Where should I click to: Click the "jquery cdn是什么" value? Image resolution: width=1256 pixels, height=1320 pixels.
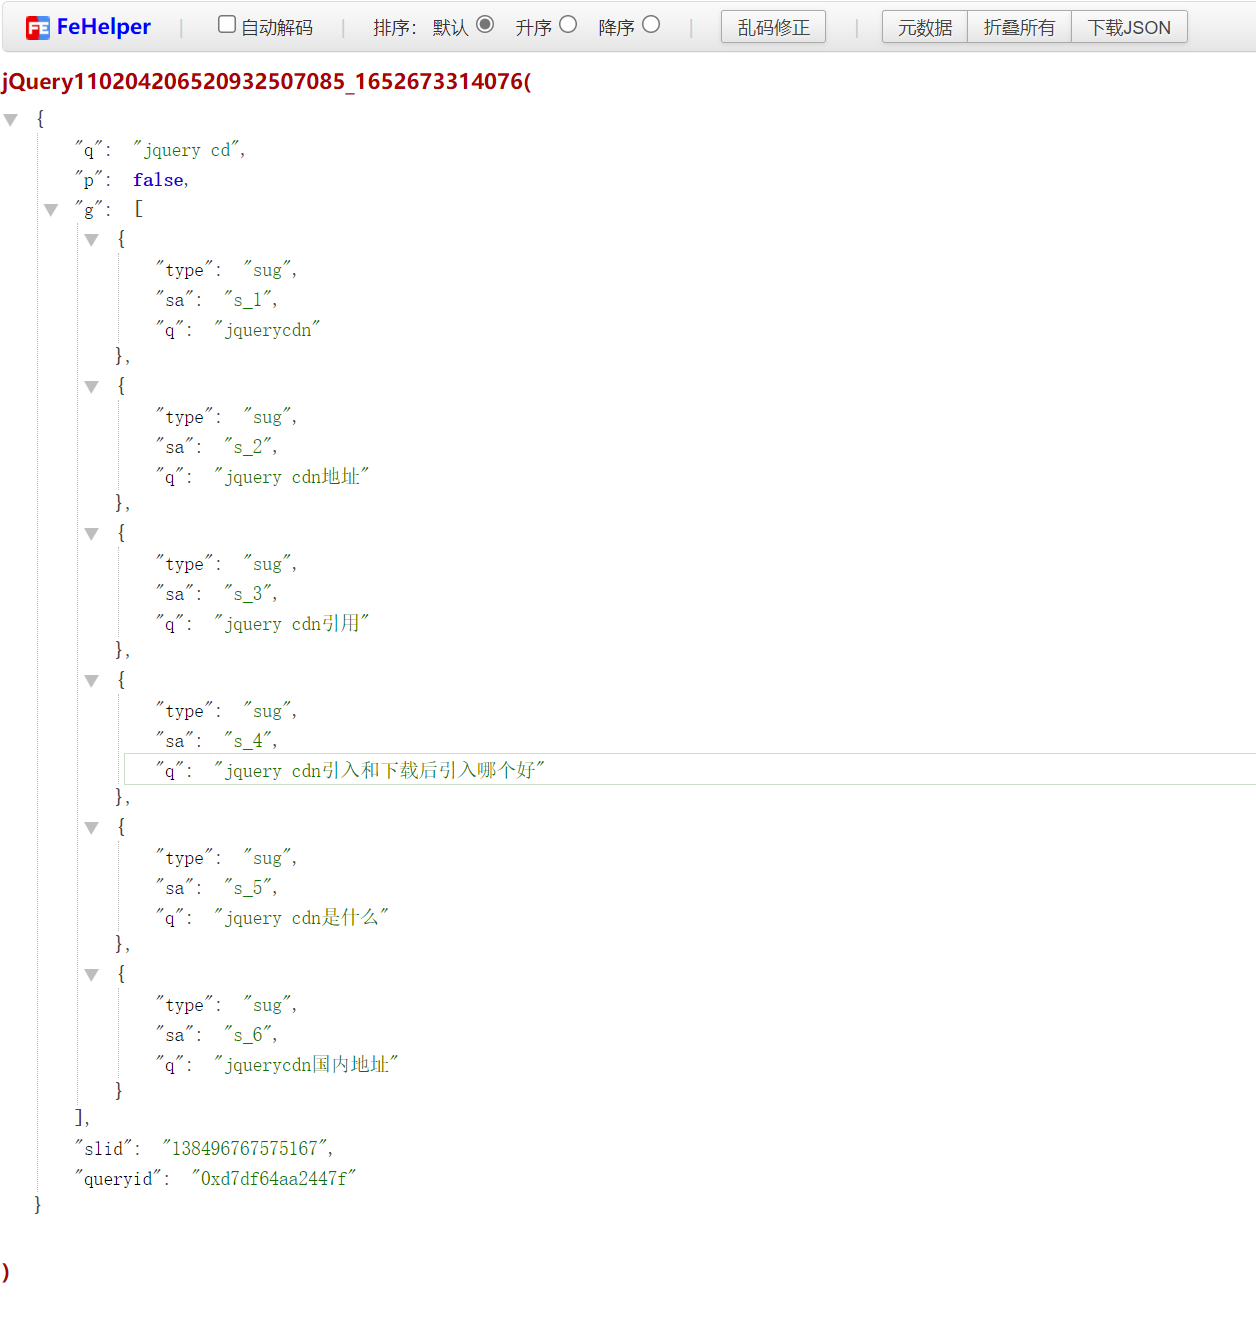[x=301, y=918]
